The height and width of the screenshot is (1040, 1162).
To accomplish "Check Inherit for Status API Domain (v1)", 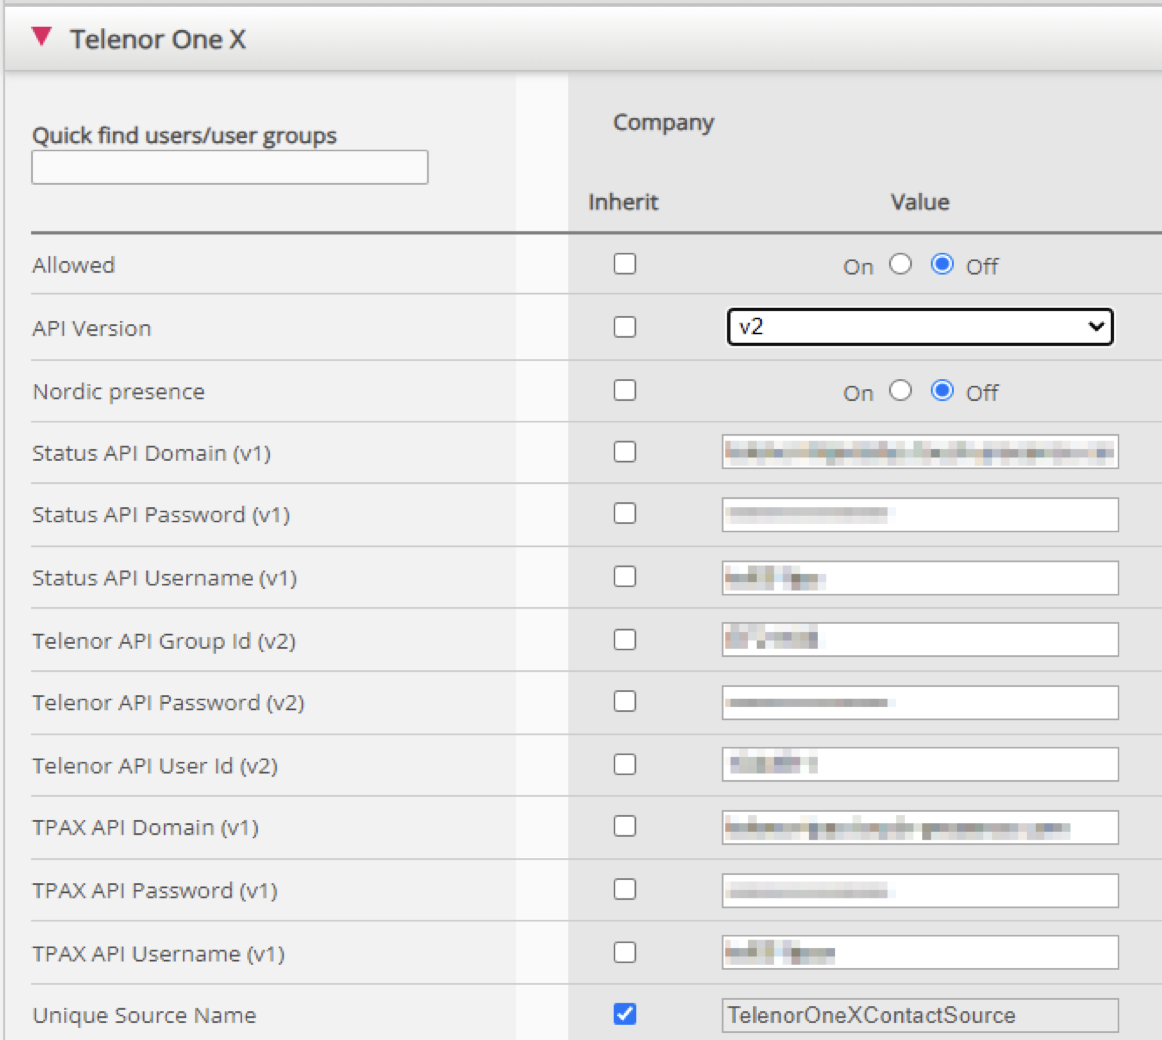I will [625, 452].
